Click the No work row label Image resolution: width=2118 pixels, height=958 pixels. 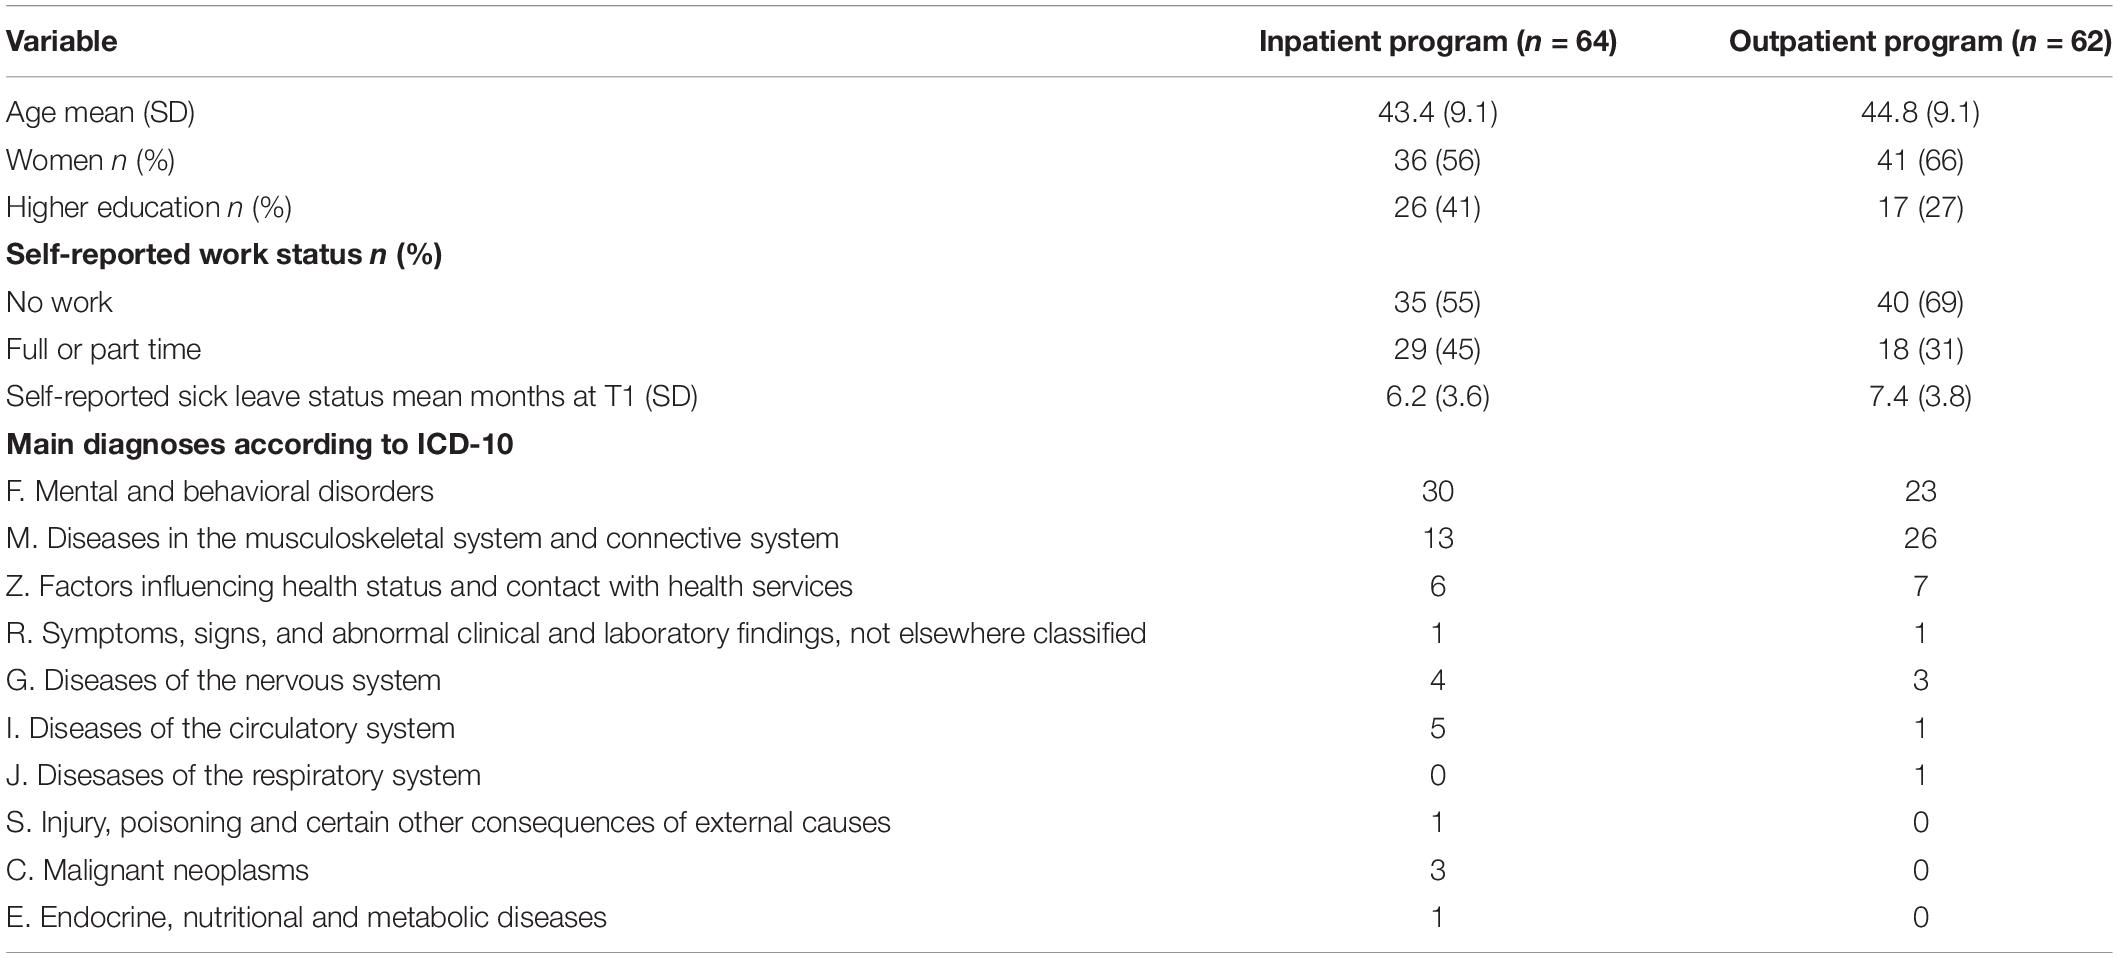click(59, 302)
